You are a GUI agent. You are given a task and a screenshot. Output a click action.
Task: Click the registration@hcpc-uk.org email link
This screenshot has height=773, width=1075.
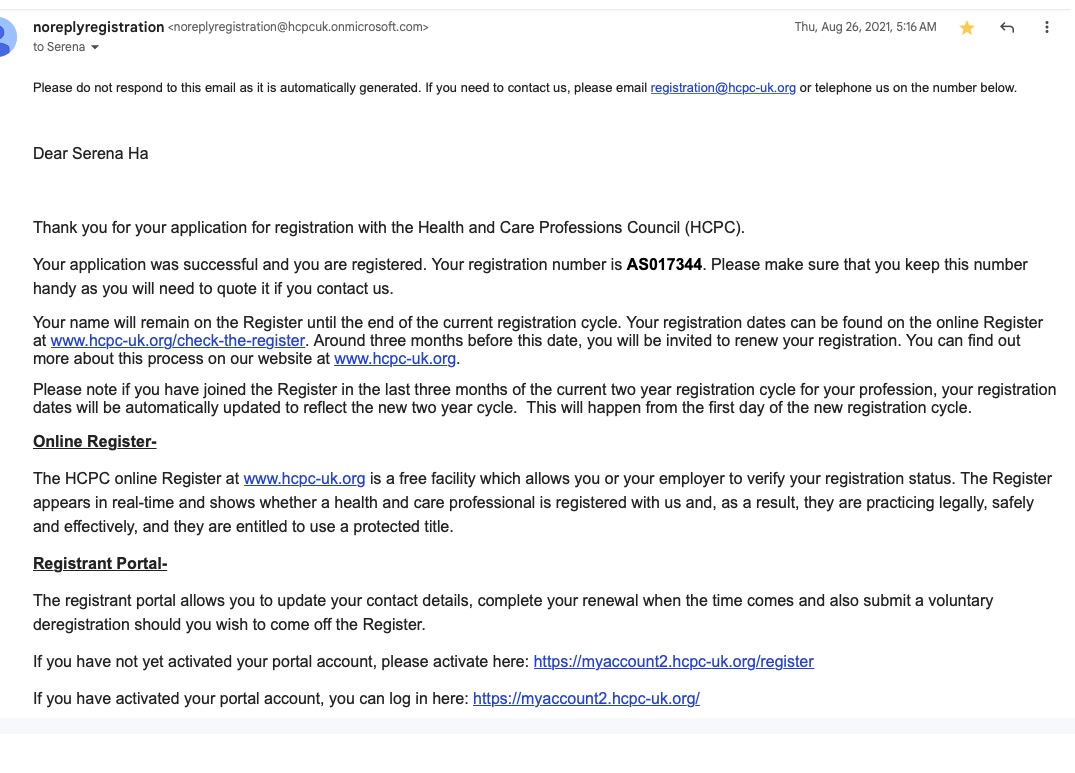tap(723, 88)
